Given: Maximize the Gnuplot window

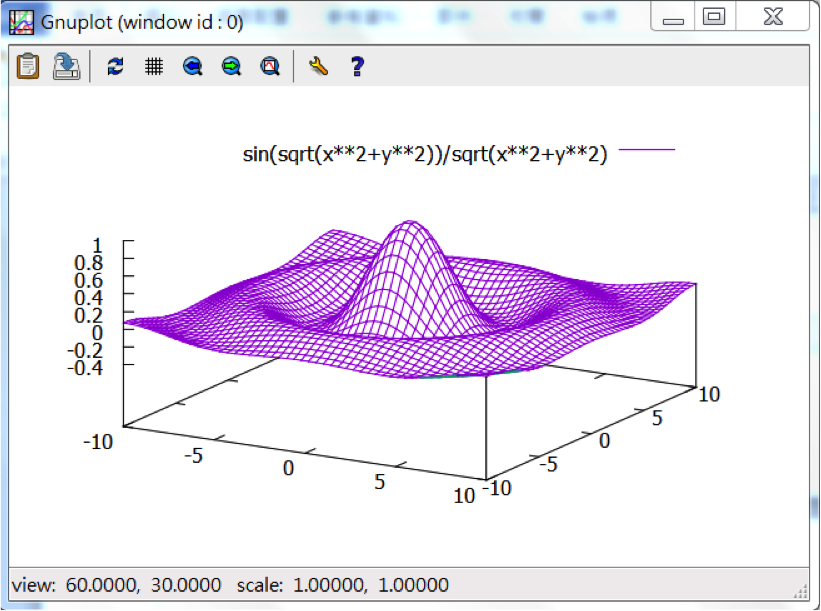Looking at the screenshot, I should point(714,17).
